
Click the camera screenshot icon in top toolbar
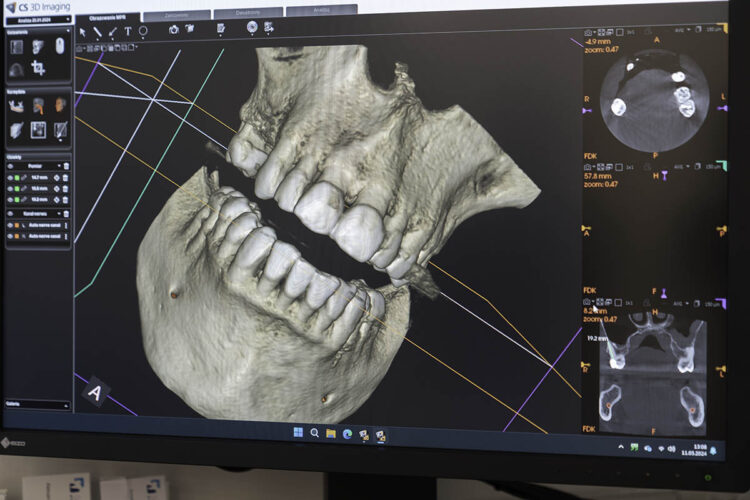click(x=173, y=29)
